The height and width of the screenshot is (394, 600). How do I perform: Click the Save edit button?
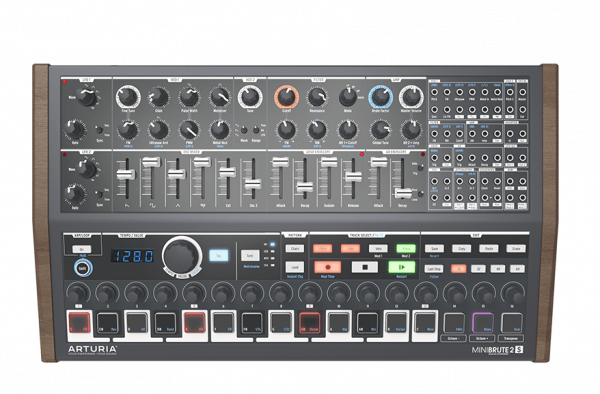[x=434, y=249]
